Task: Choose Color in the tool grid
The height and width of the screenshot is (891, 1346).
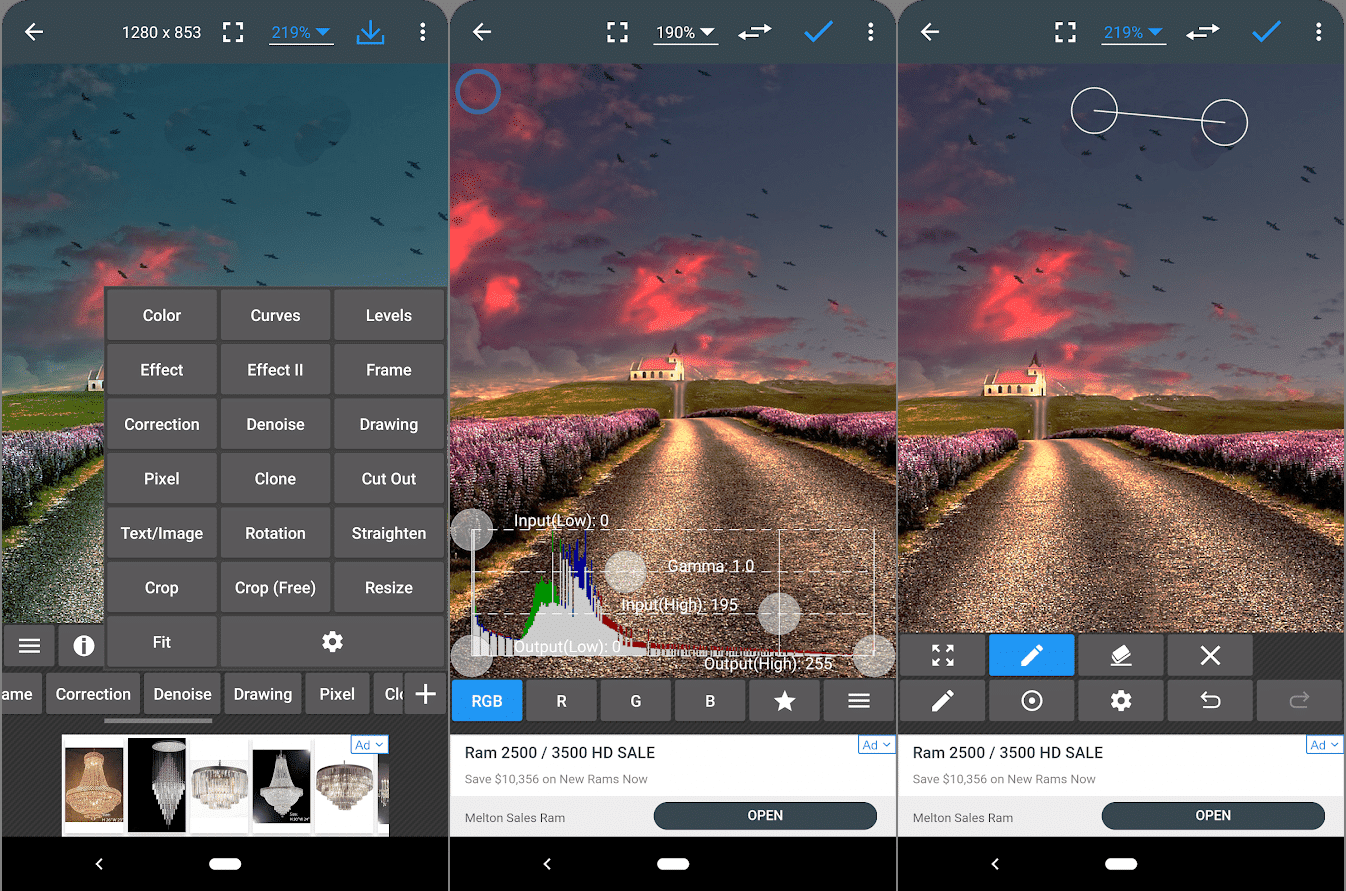Action: (162, 315)
